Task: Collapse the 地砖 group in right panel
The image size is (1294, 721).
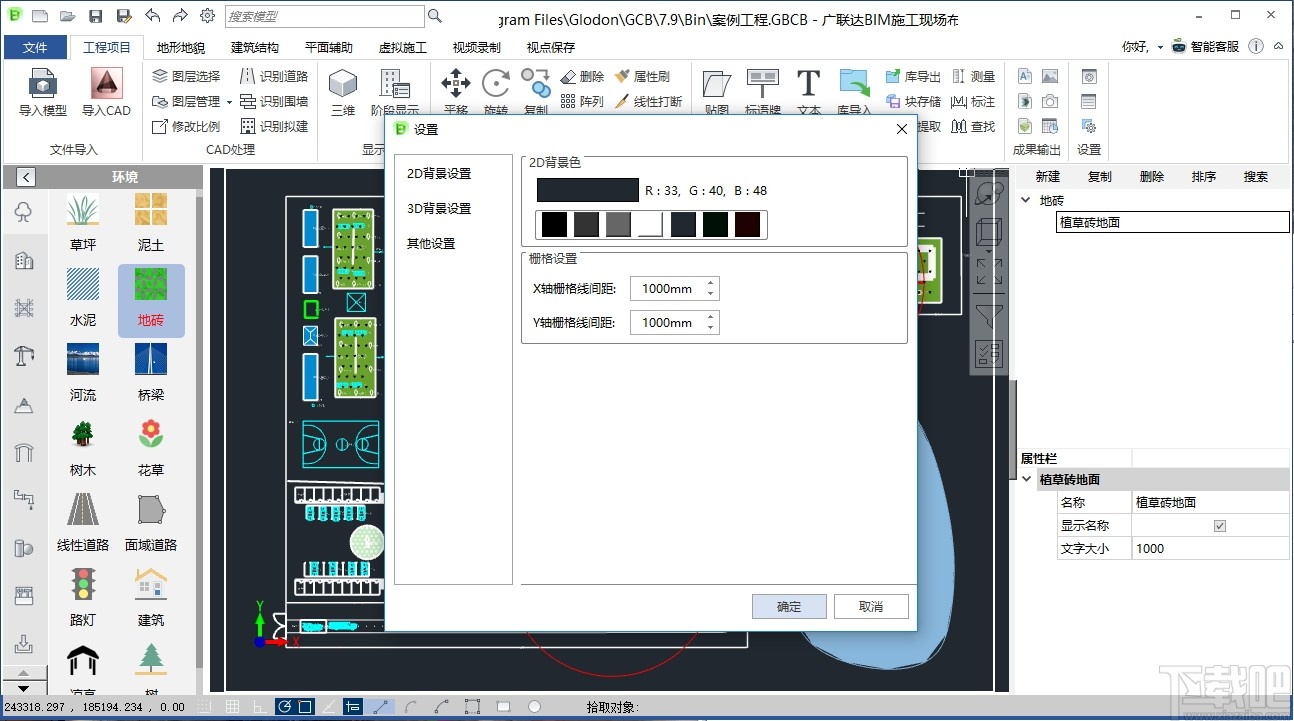Action: point(1023,199)
